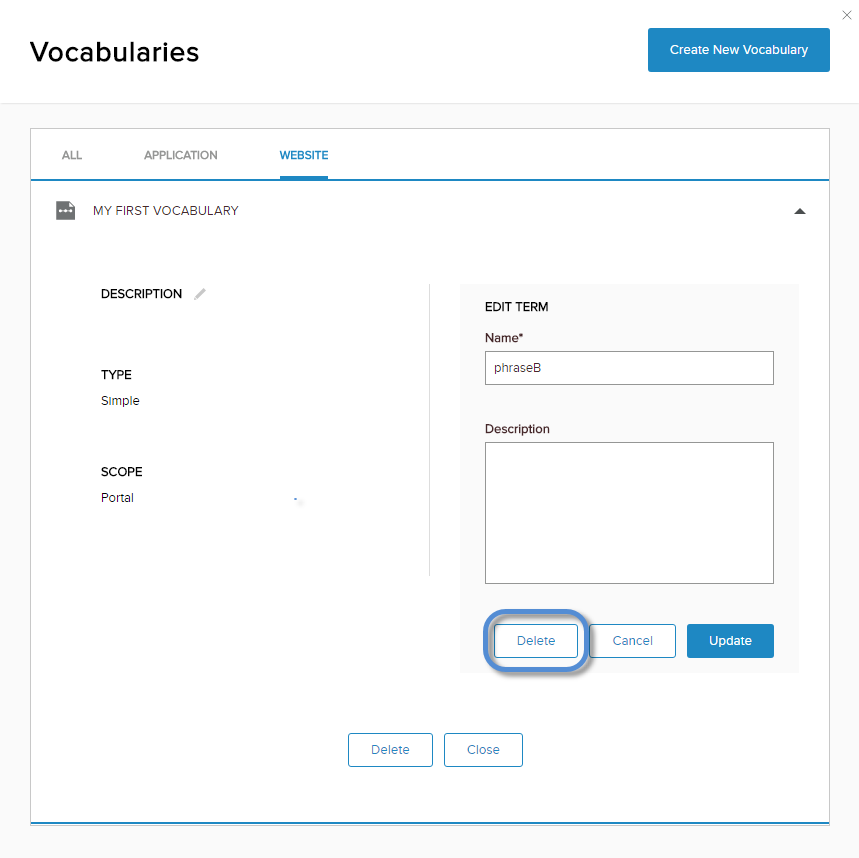Viewport: 859px width, 858px height.
Task: Click the MY FIRST VOCABULARY title
Action: click(x=165, y=210)
